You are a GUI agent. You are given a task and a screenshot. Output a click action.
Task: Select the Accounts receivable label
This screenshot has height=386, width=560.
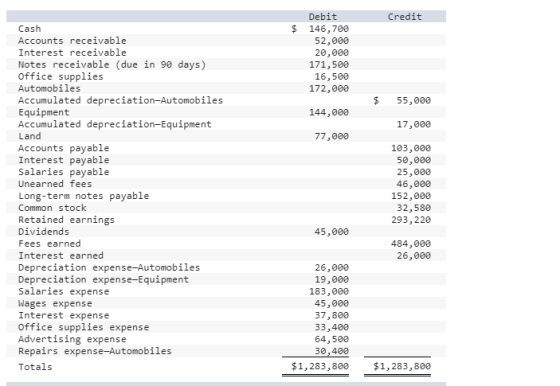pos(72,41)
